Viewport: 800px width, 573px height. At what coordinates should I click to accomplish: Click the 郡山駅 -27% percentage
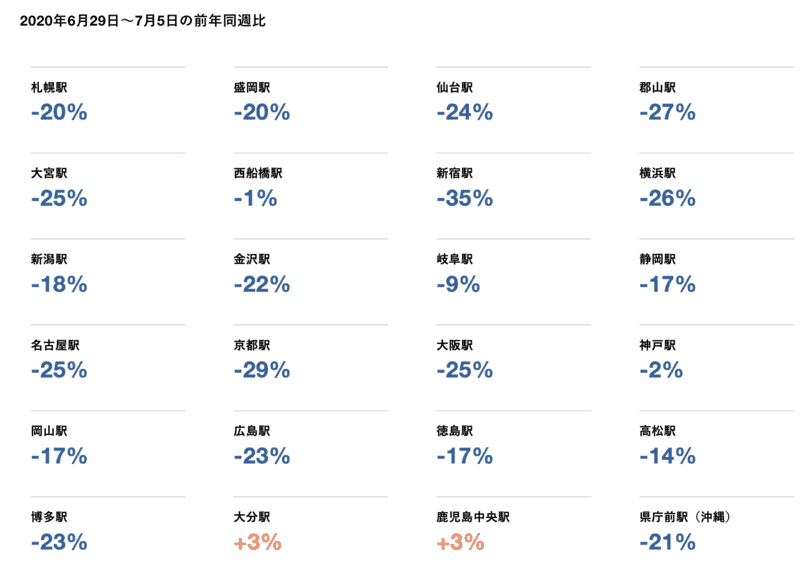pos(667,112)
